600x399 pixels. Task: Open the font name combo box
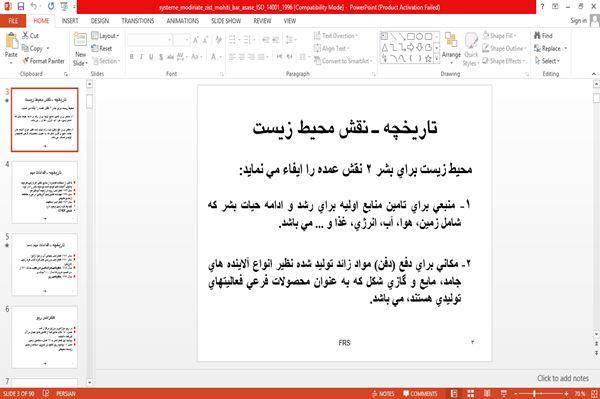[150, 40]
